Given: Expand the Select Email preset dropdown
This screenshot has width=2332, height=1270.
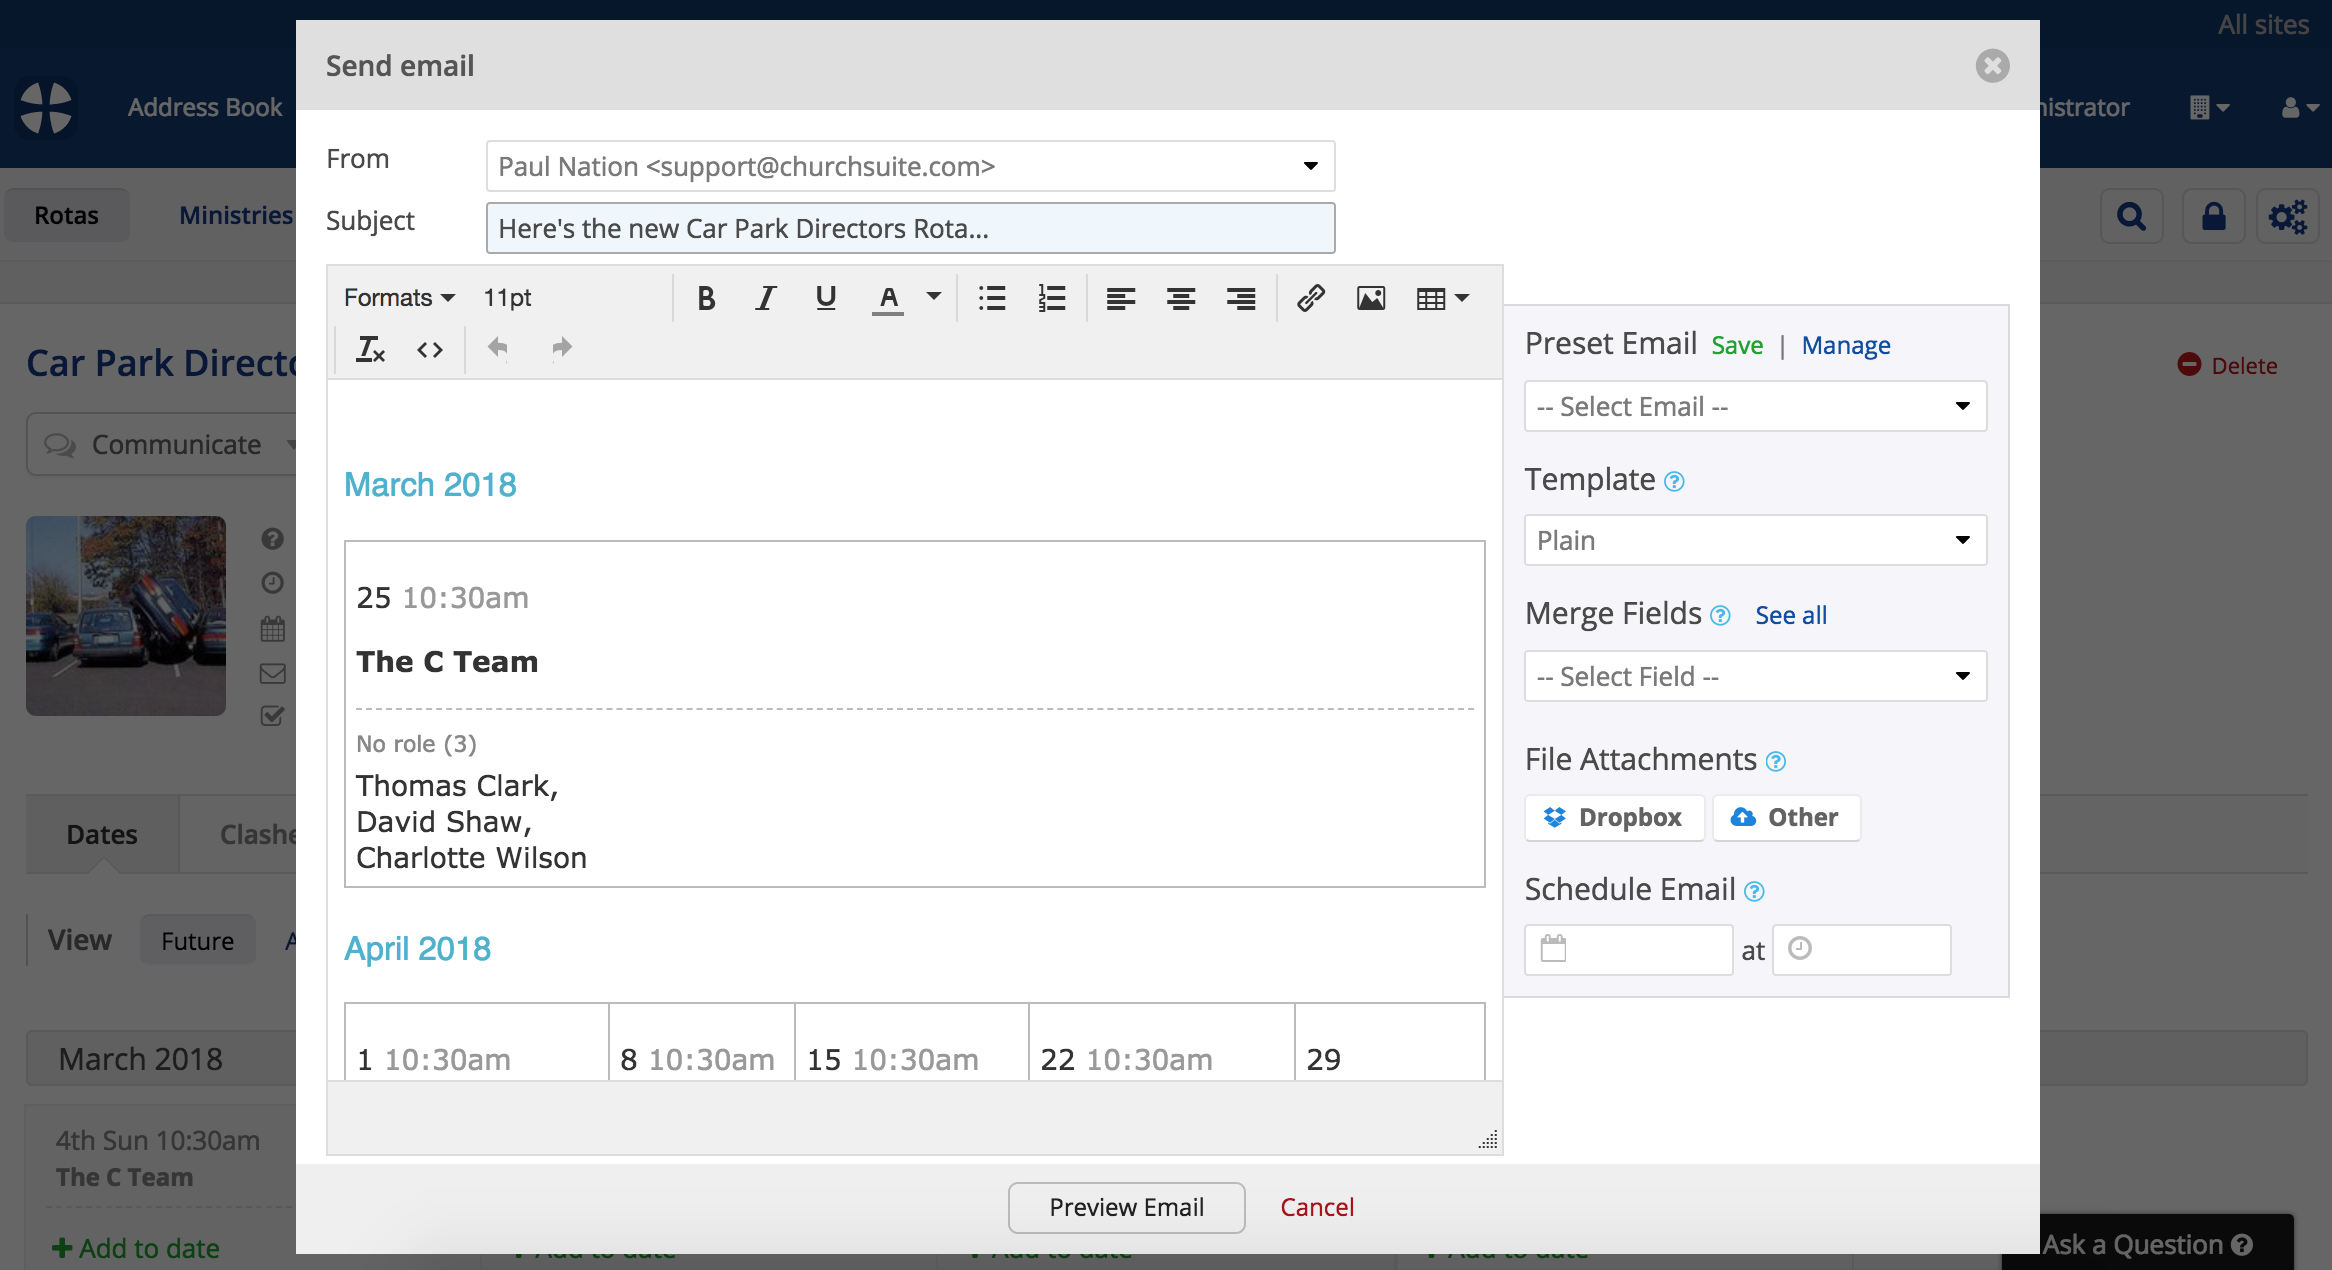Looking at the screenshot, I should [1755, 406].
